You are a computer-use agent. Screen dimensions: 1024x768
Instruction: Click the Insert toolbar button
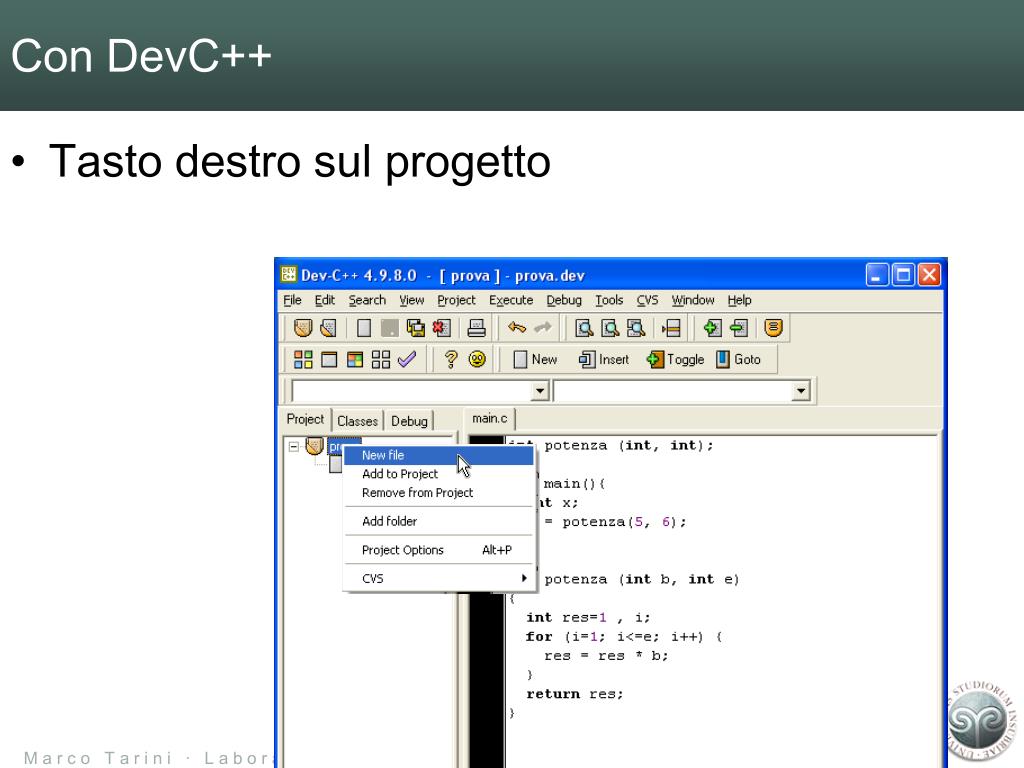[604, 359]
